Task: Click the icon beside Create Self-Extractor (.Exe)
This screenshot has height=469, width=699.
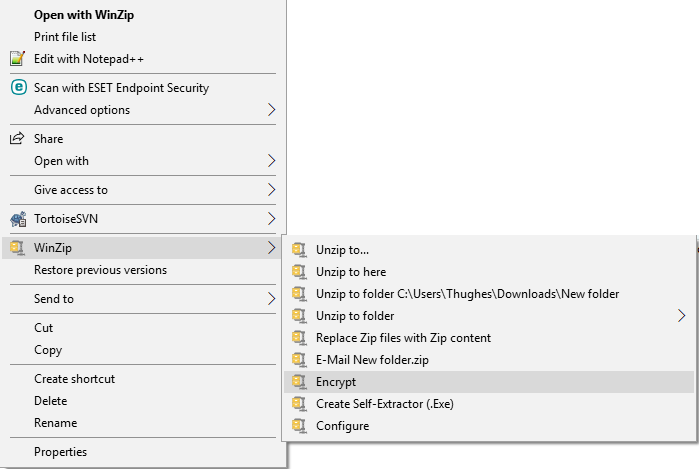Action: click(298, 404)
